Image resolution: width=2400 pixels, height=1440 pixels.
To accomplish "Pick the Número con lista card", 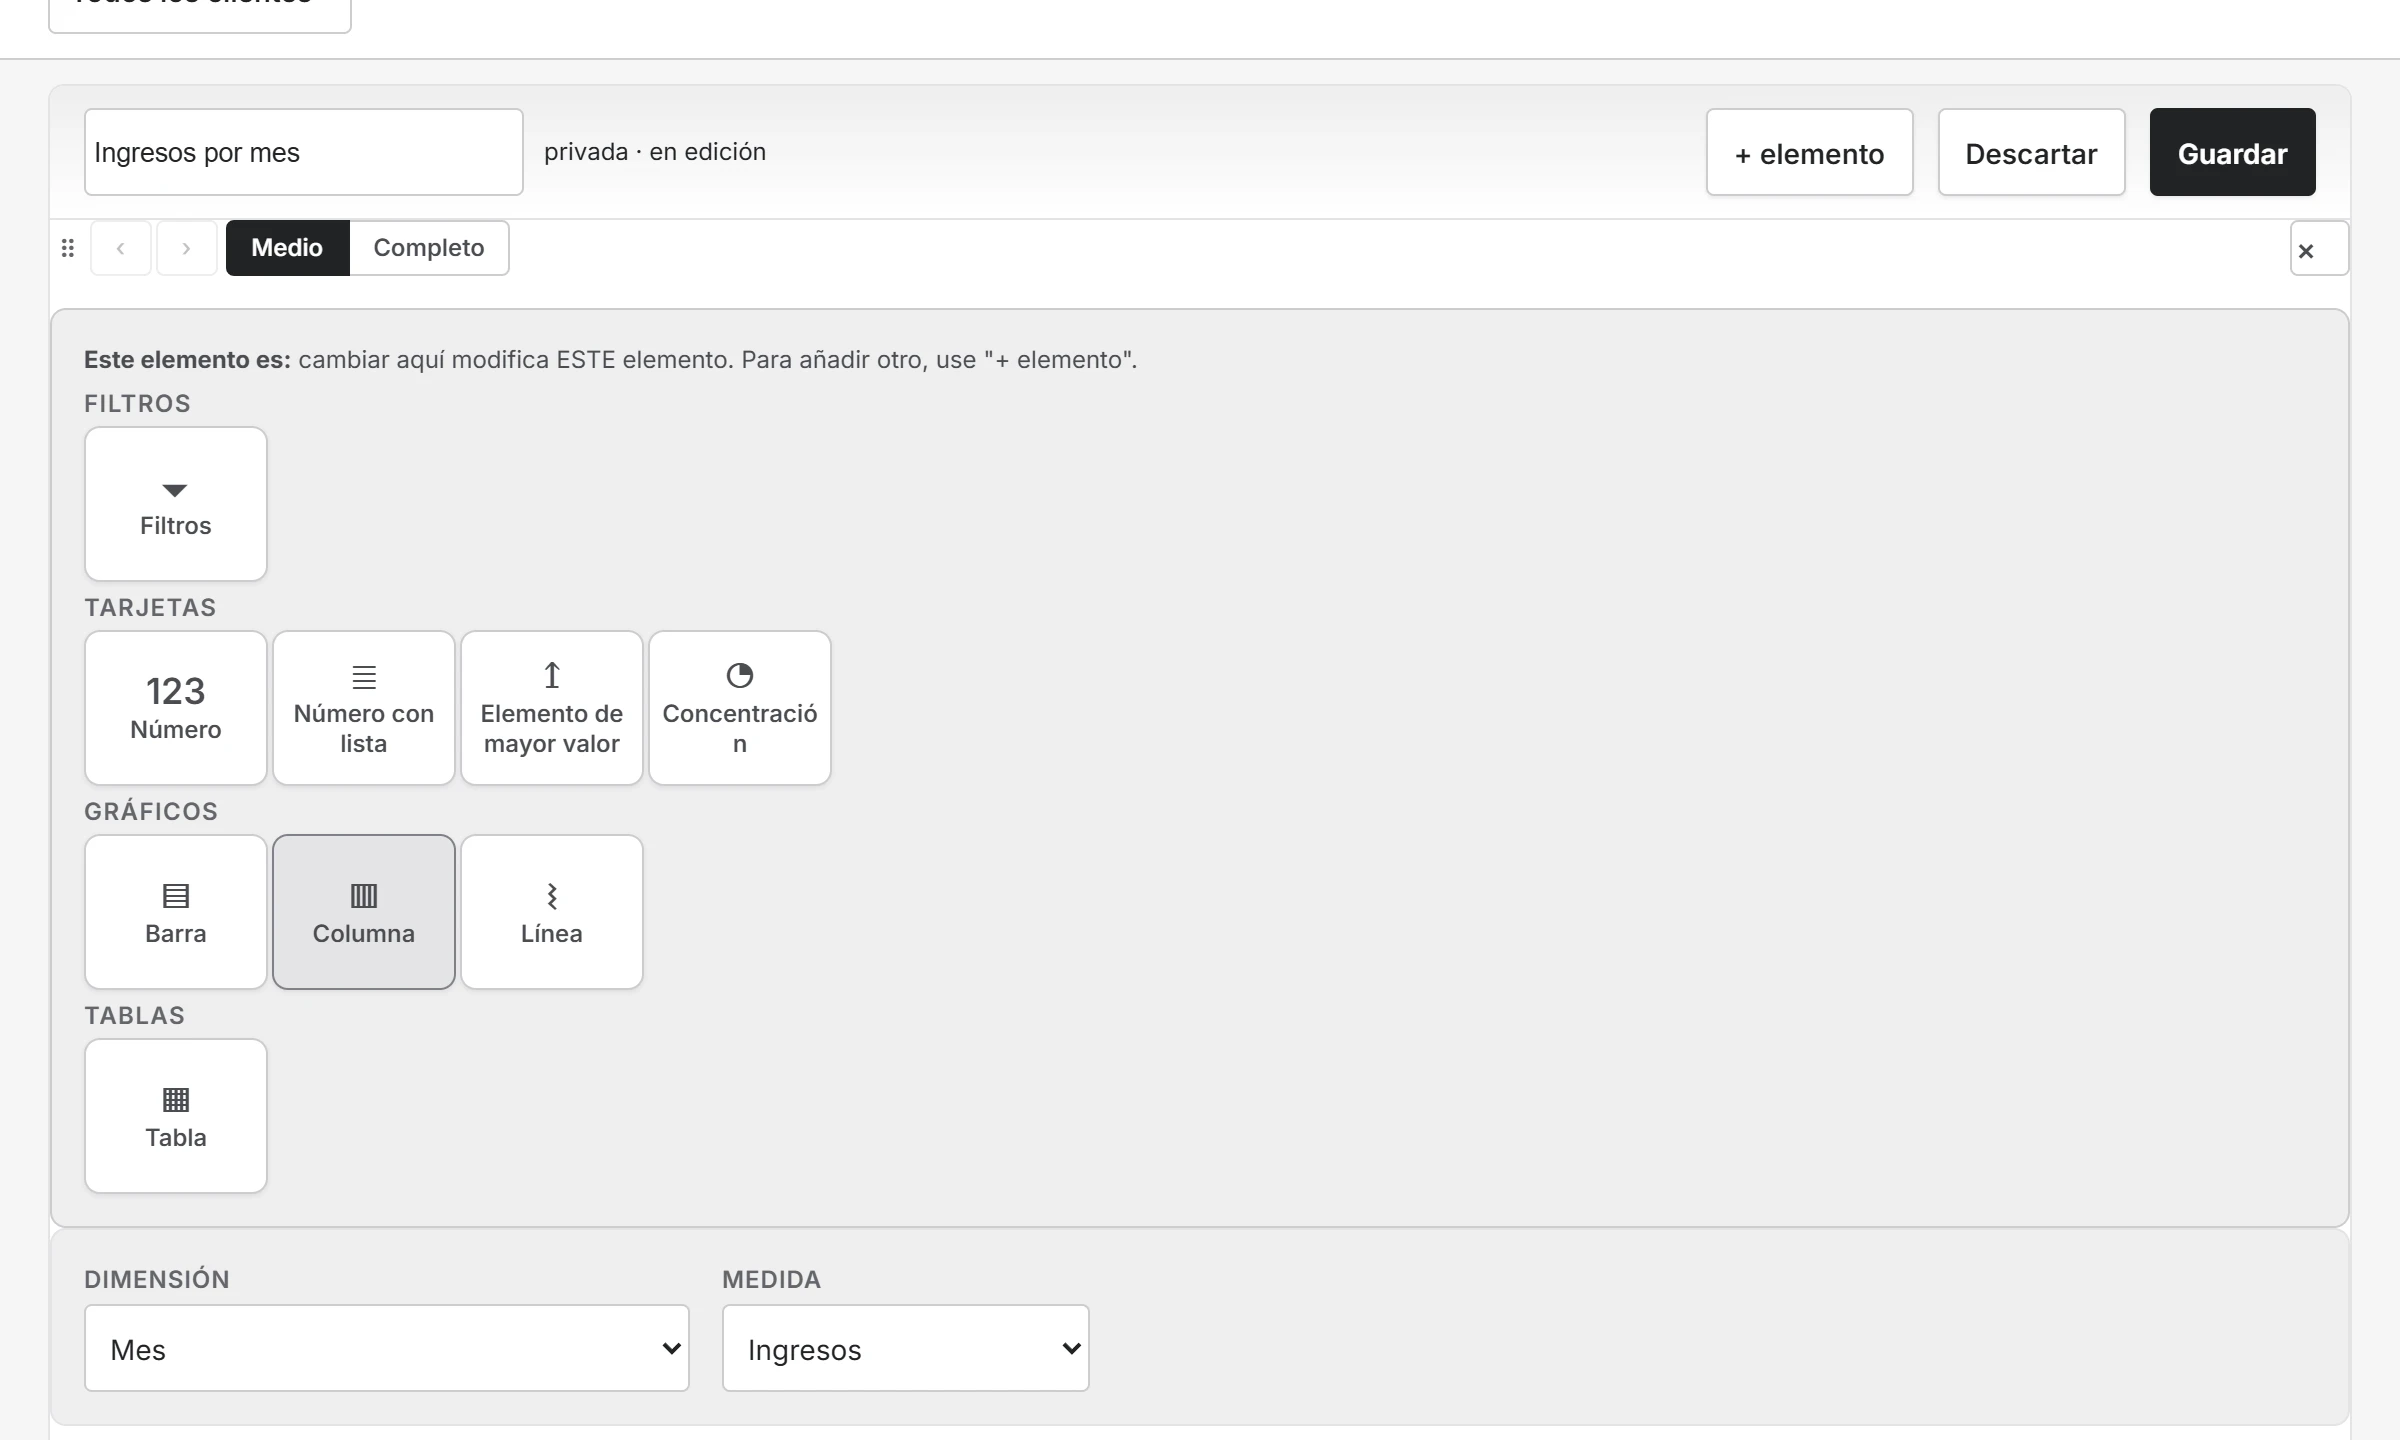I will tap(364, 708).
